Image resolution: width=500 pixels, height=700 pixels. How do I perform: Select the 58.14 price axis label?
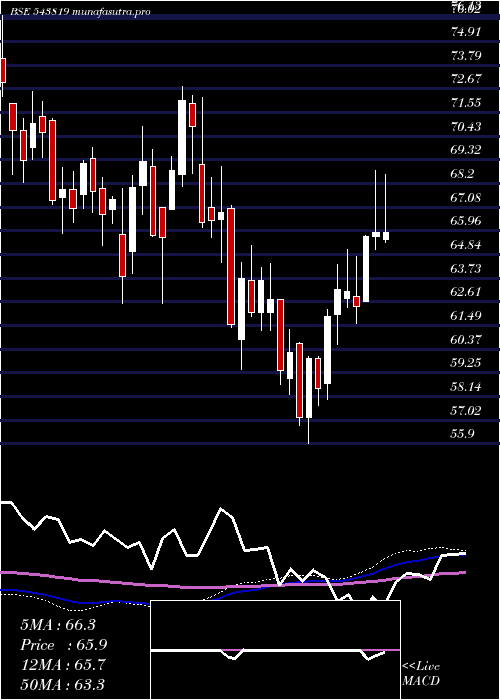[x=466, y=387]
